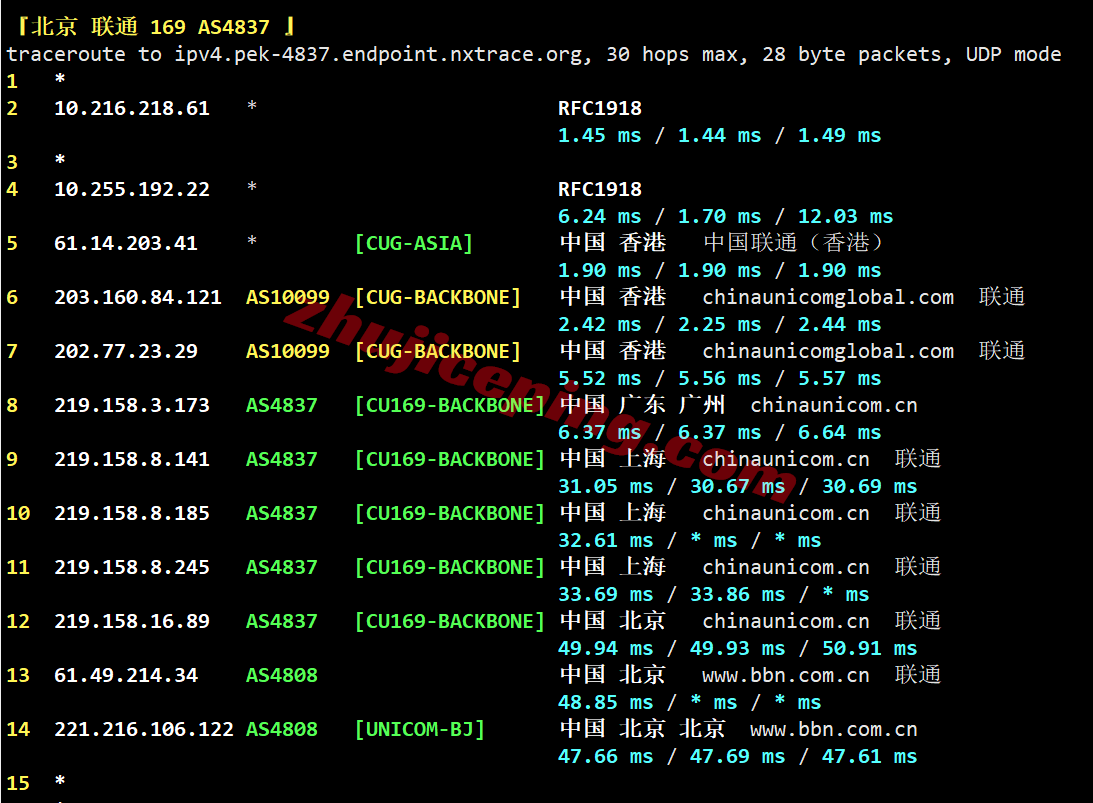Click AS10099 on hop 6 row
The height and width of the screenshot is (803, 1093).
(287, 297)
